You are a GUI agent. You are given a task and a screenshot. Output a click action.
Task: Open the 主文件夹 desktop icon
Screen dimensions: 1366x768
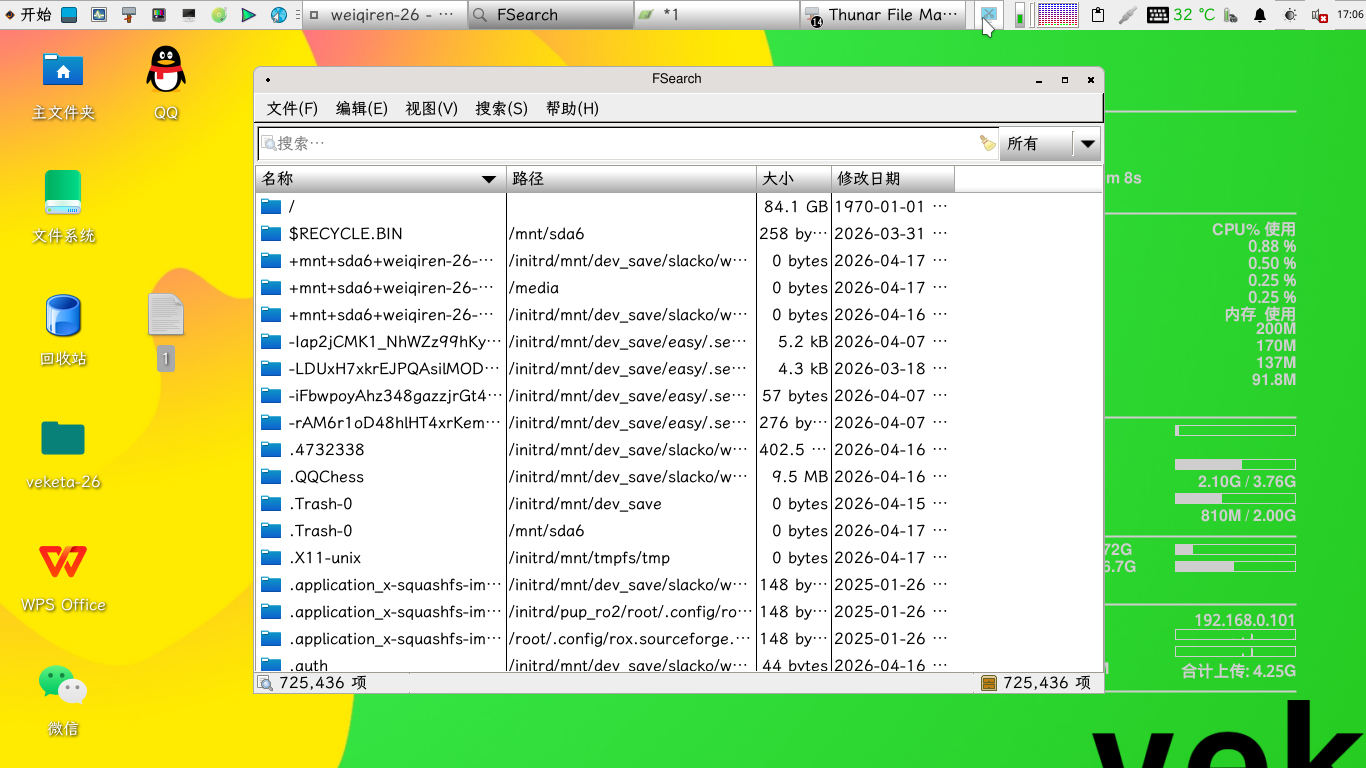(63, 84)
